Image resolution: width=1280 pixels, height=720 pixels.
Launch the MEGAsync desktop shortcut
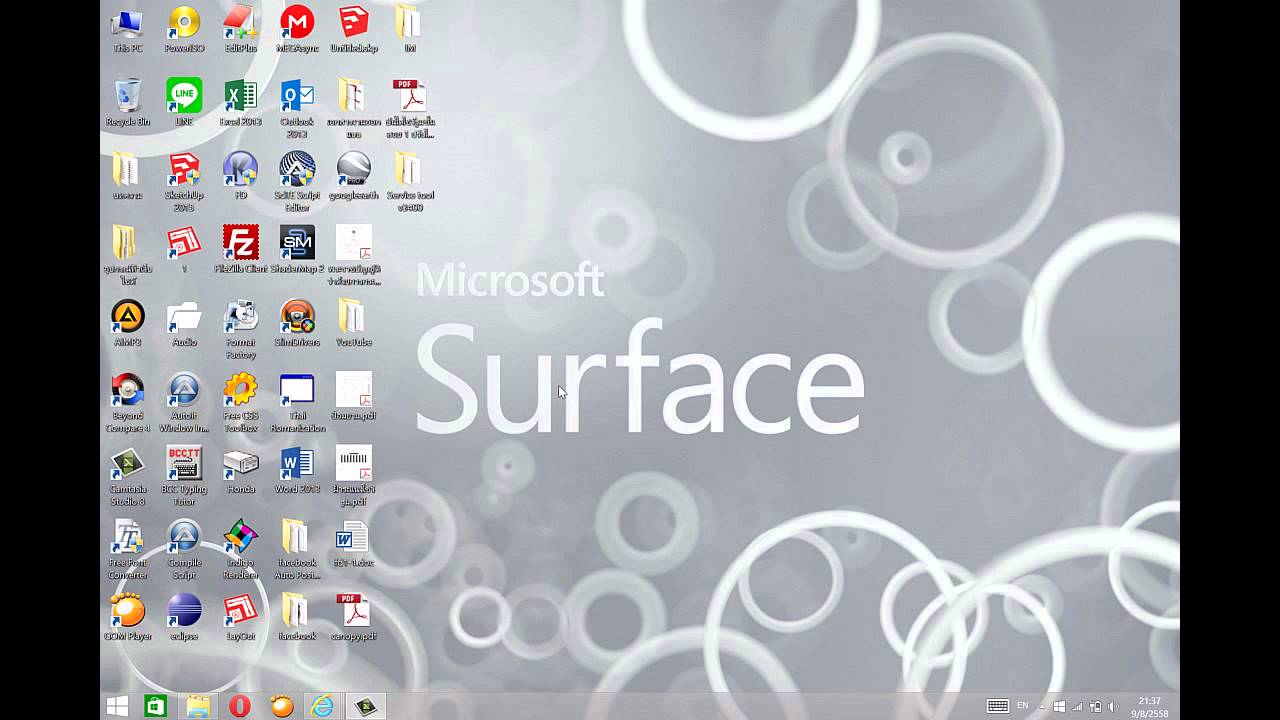pyautogui.click(x=297, y=29)
